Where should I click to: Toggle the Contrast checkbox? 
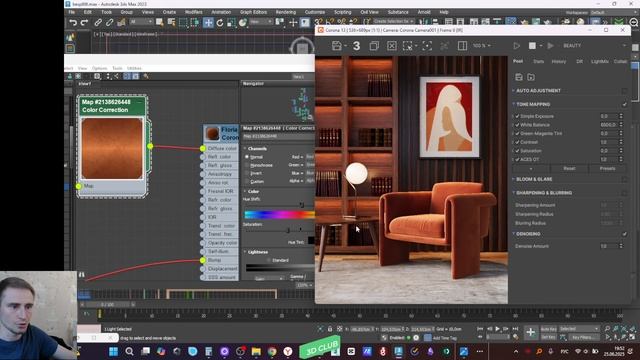click(517, 142)
